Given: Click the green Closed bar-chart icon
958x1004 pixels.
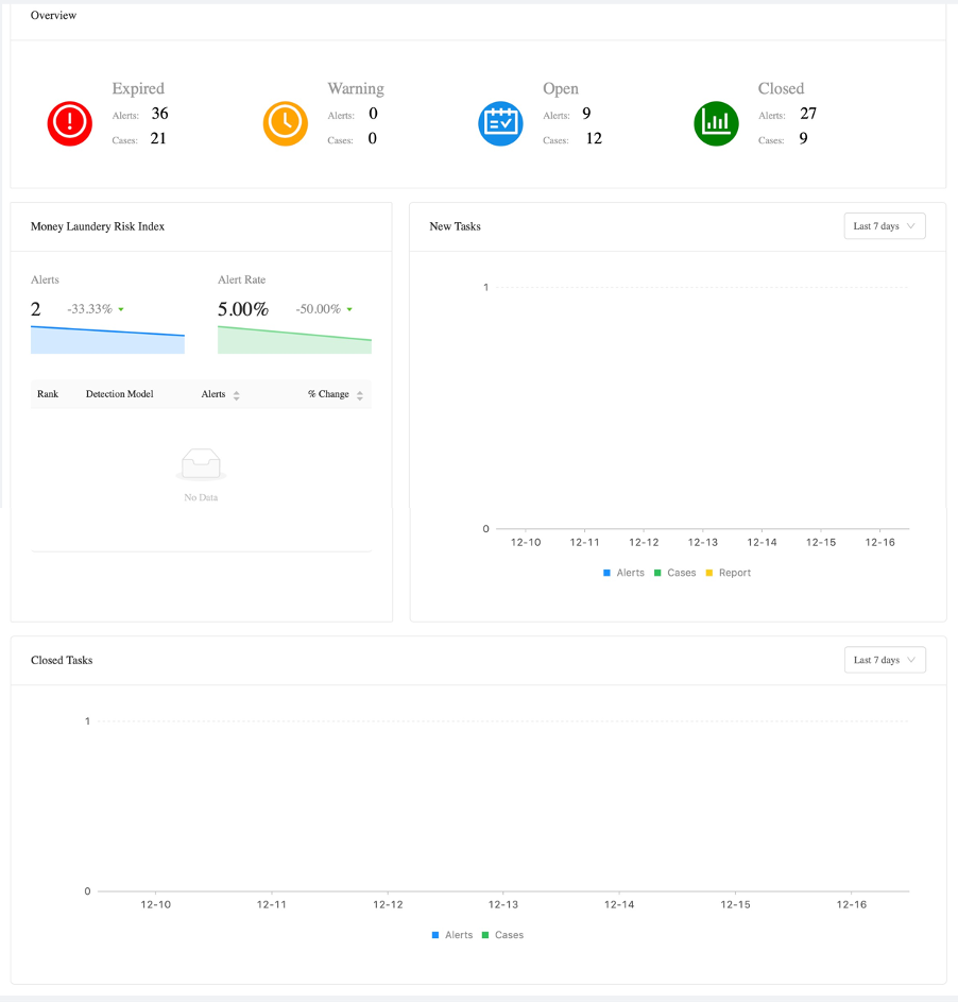Looking at the screenshot, I should tap(716, 124).
